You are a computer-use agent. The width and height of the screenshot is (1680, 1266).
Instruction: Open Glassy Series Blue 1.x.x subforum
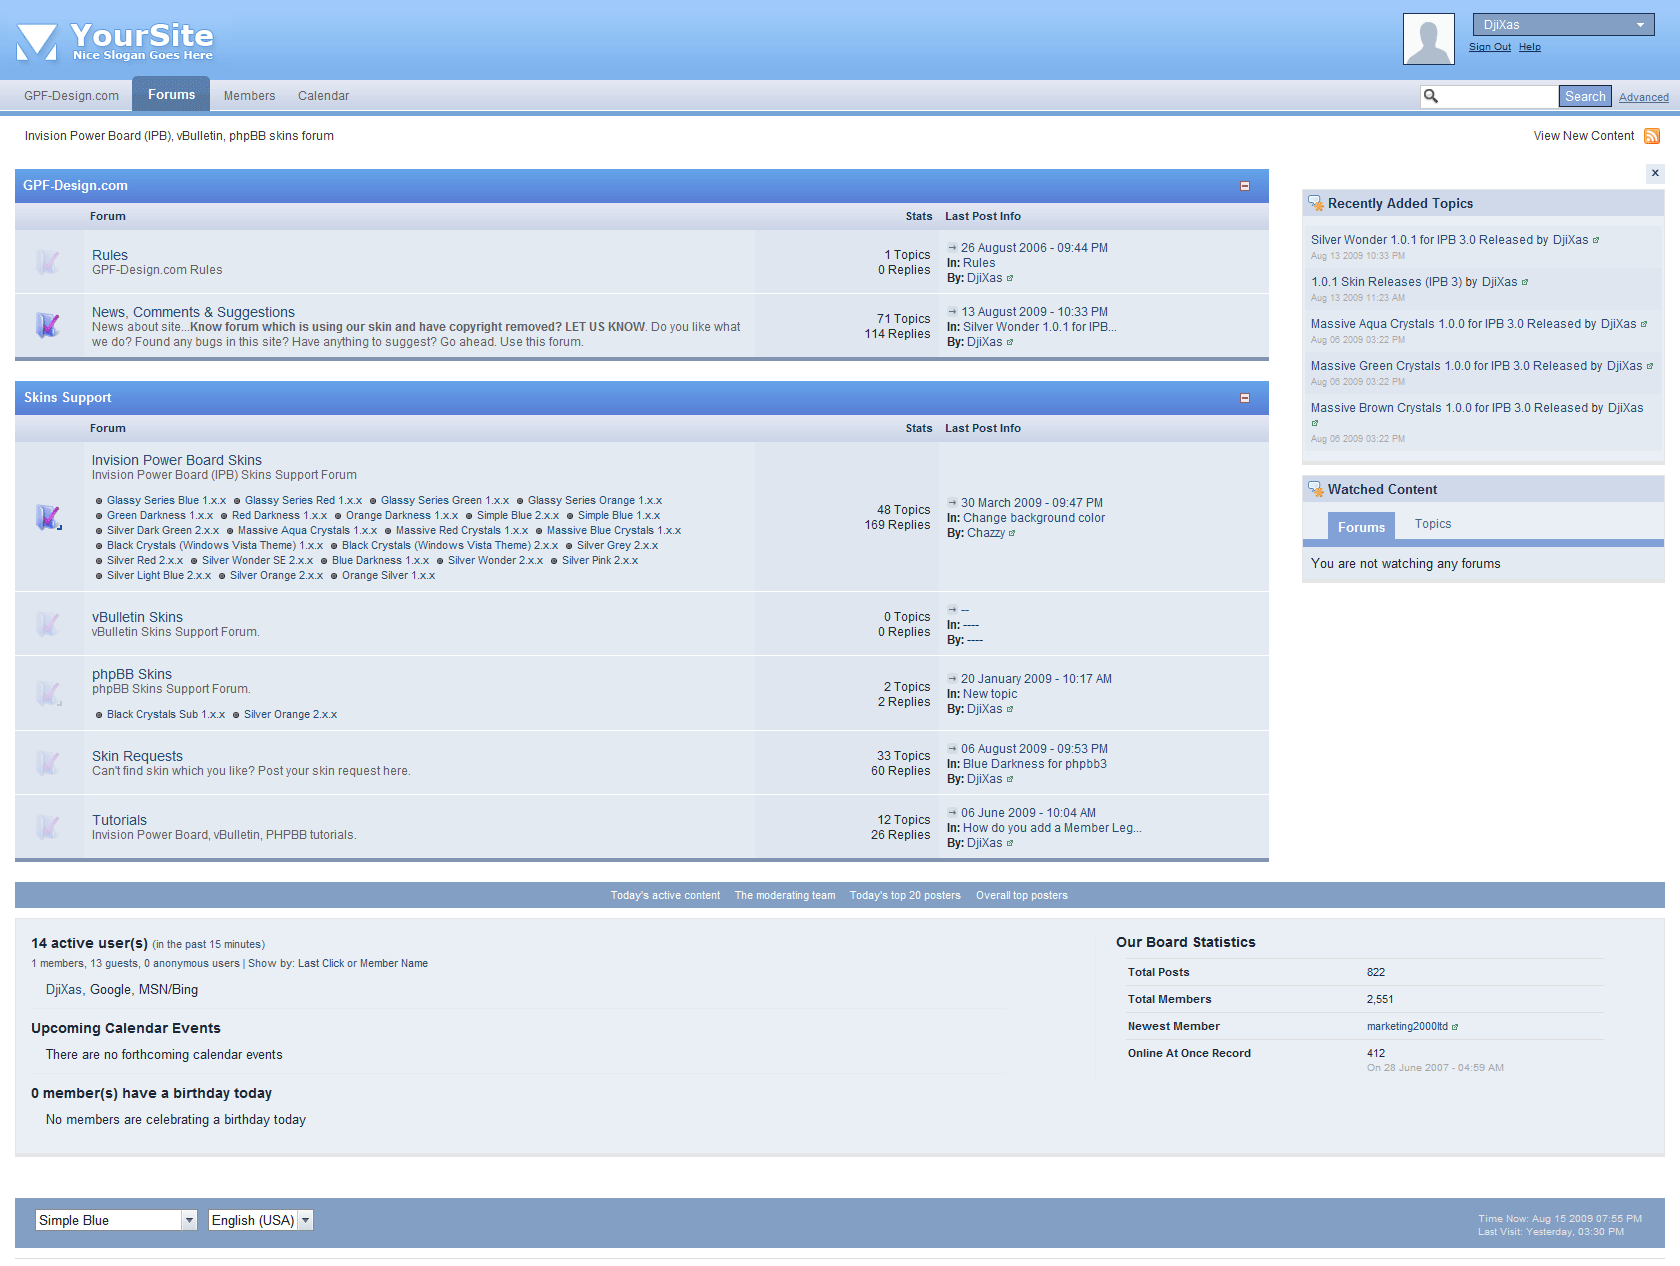166,500
